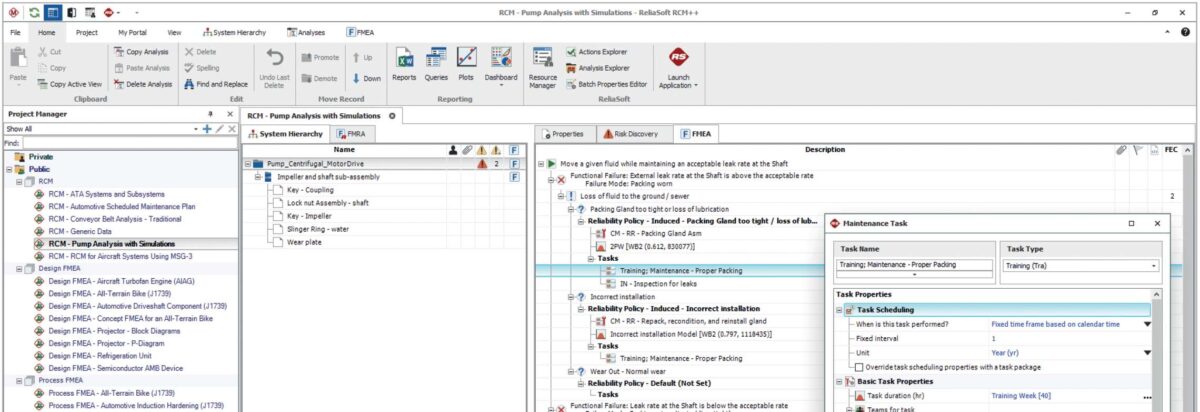Close the RCM - Pump Analysis with Simulations tab

coord(392,115)
